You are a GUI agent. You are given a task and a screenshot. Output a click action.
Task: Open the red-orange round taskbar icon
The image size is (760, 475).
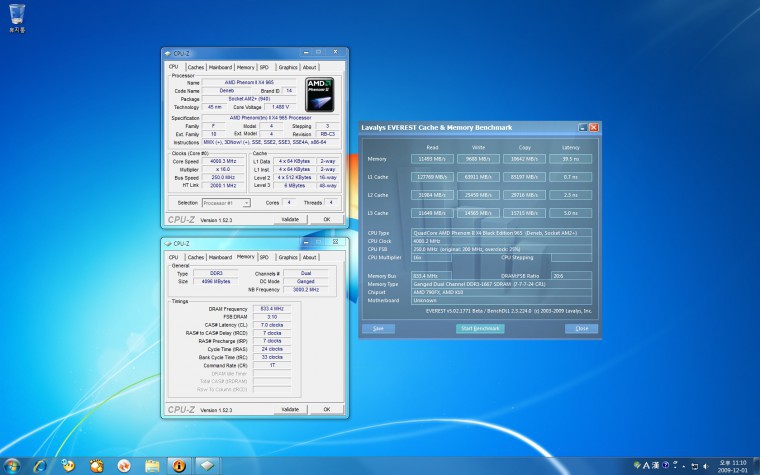[x=124, y=466]
